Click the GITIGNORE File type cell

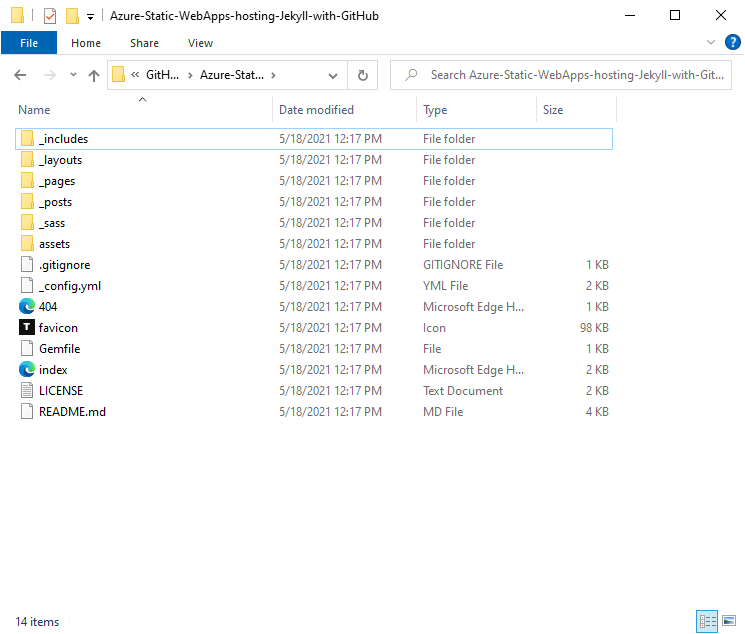click(x=463, y=265)
